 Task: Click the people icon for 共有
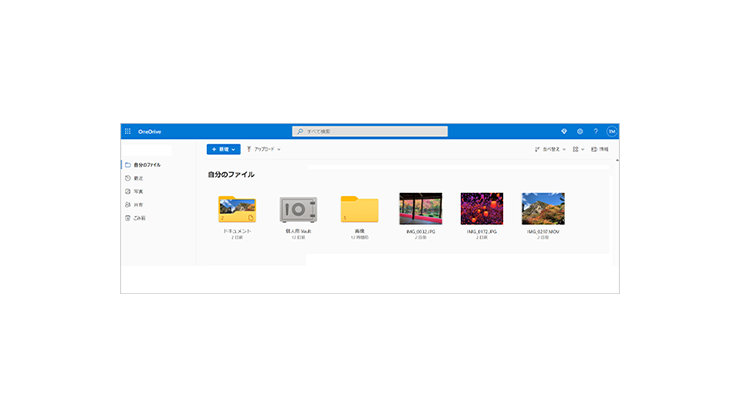point(127,205)
